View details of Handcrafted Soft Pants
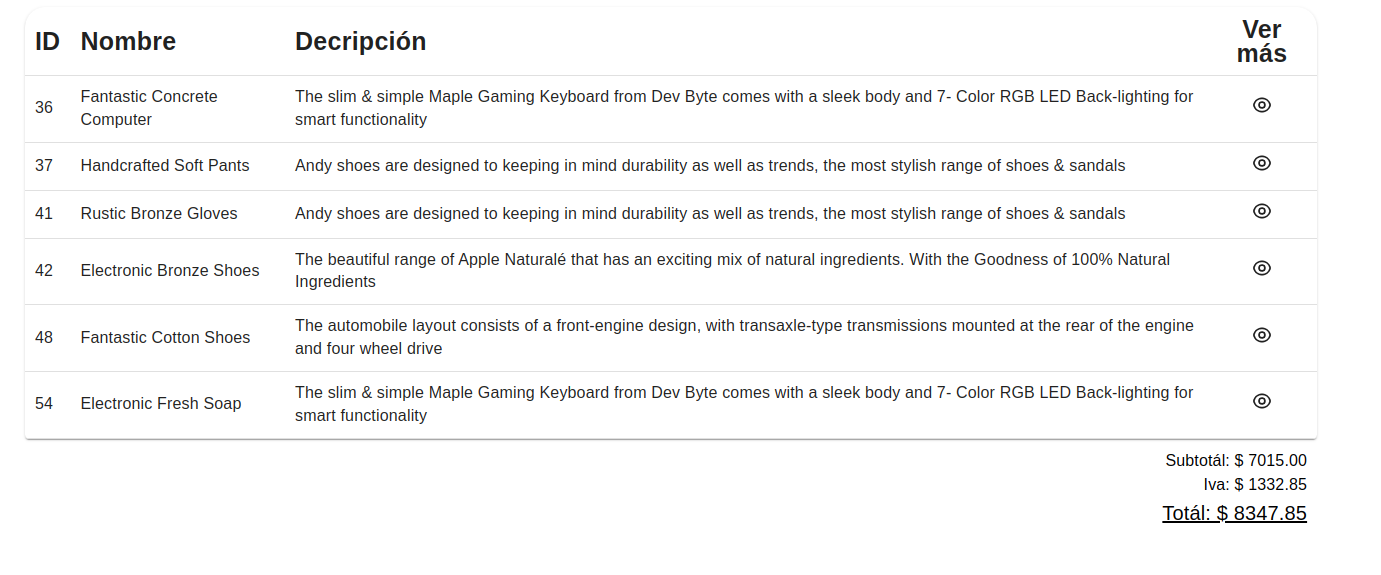Image resolution: width=1381 pixels, height=575 pixels. click(x=1261, y=163)
